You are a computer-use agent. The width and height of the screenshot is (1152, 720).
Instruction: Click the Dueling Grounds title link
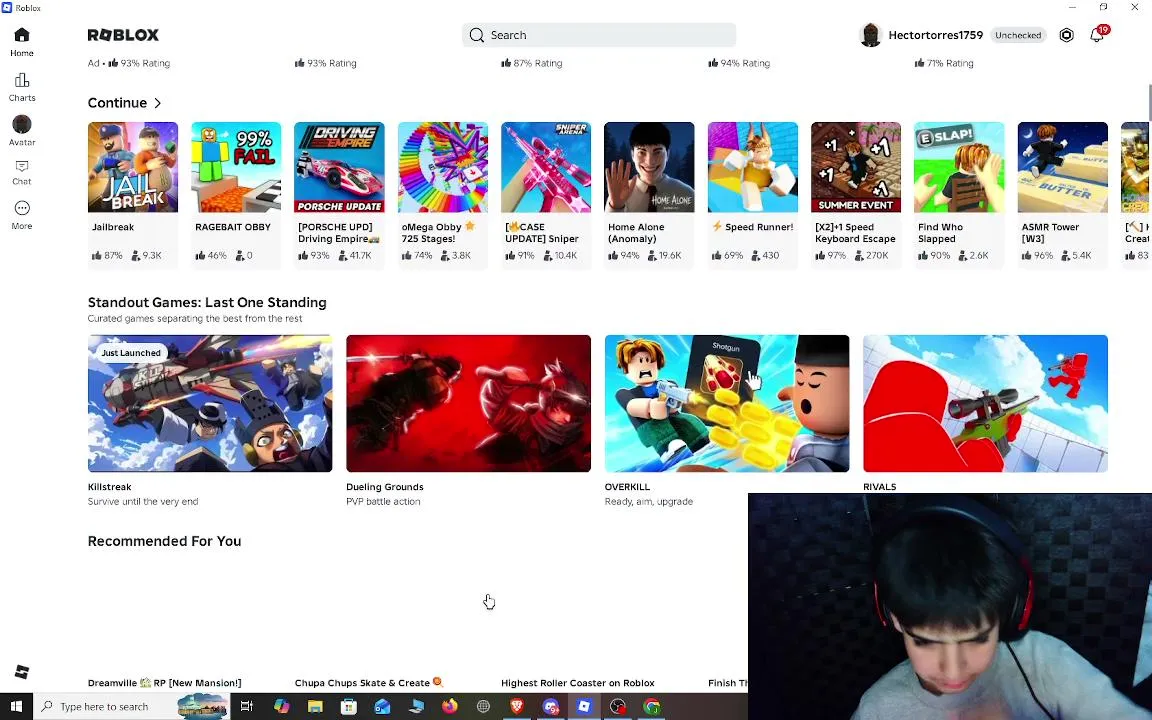[384, 486]
